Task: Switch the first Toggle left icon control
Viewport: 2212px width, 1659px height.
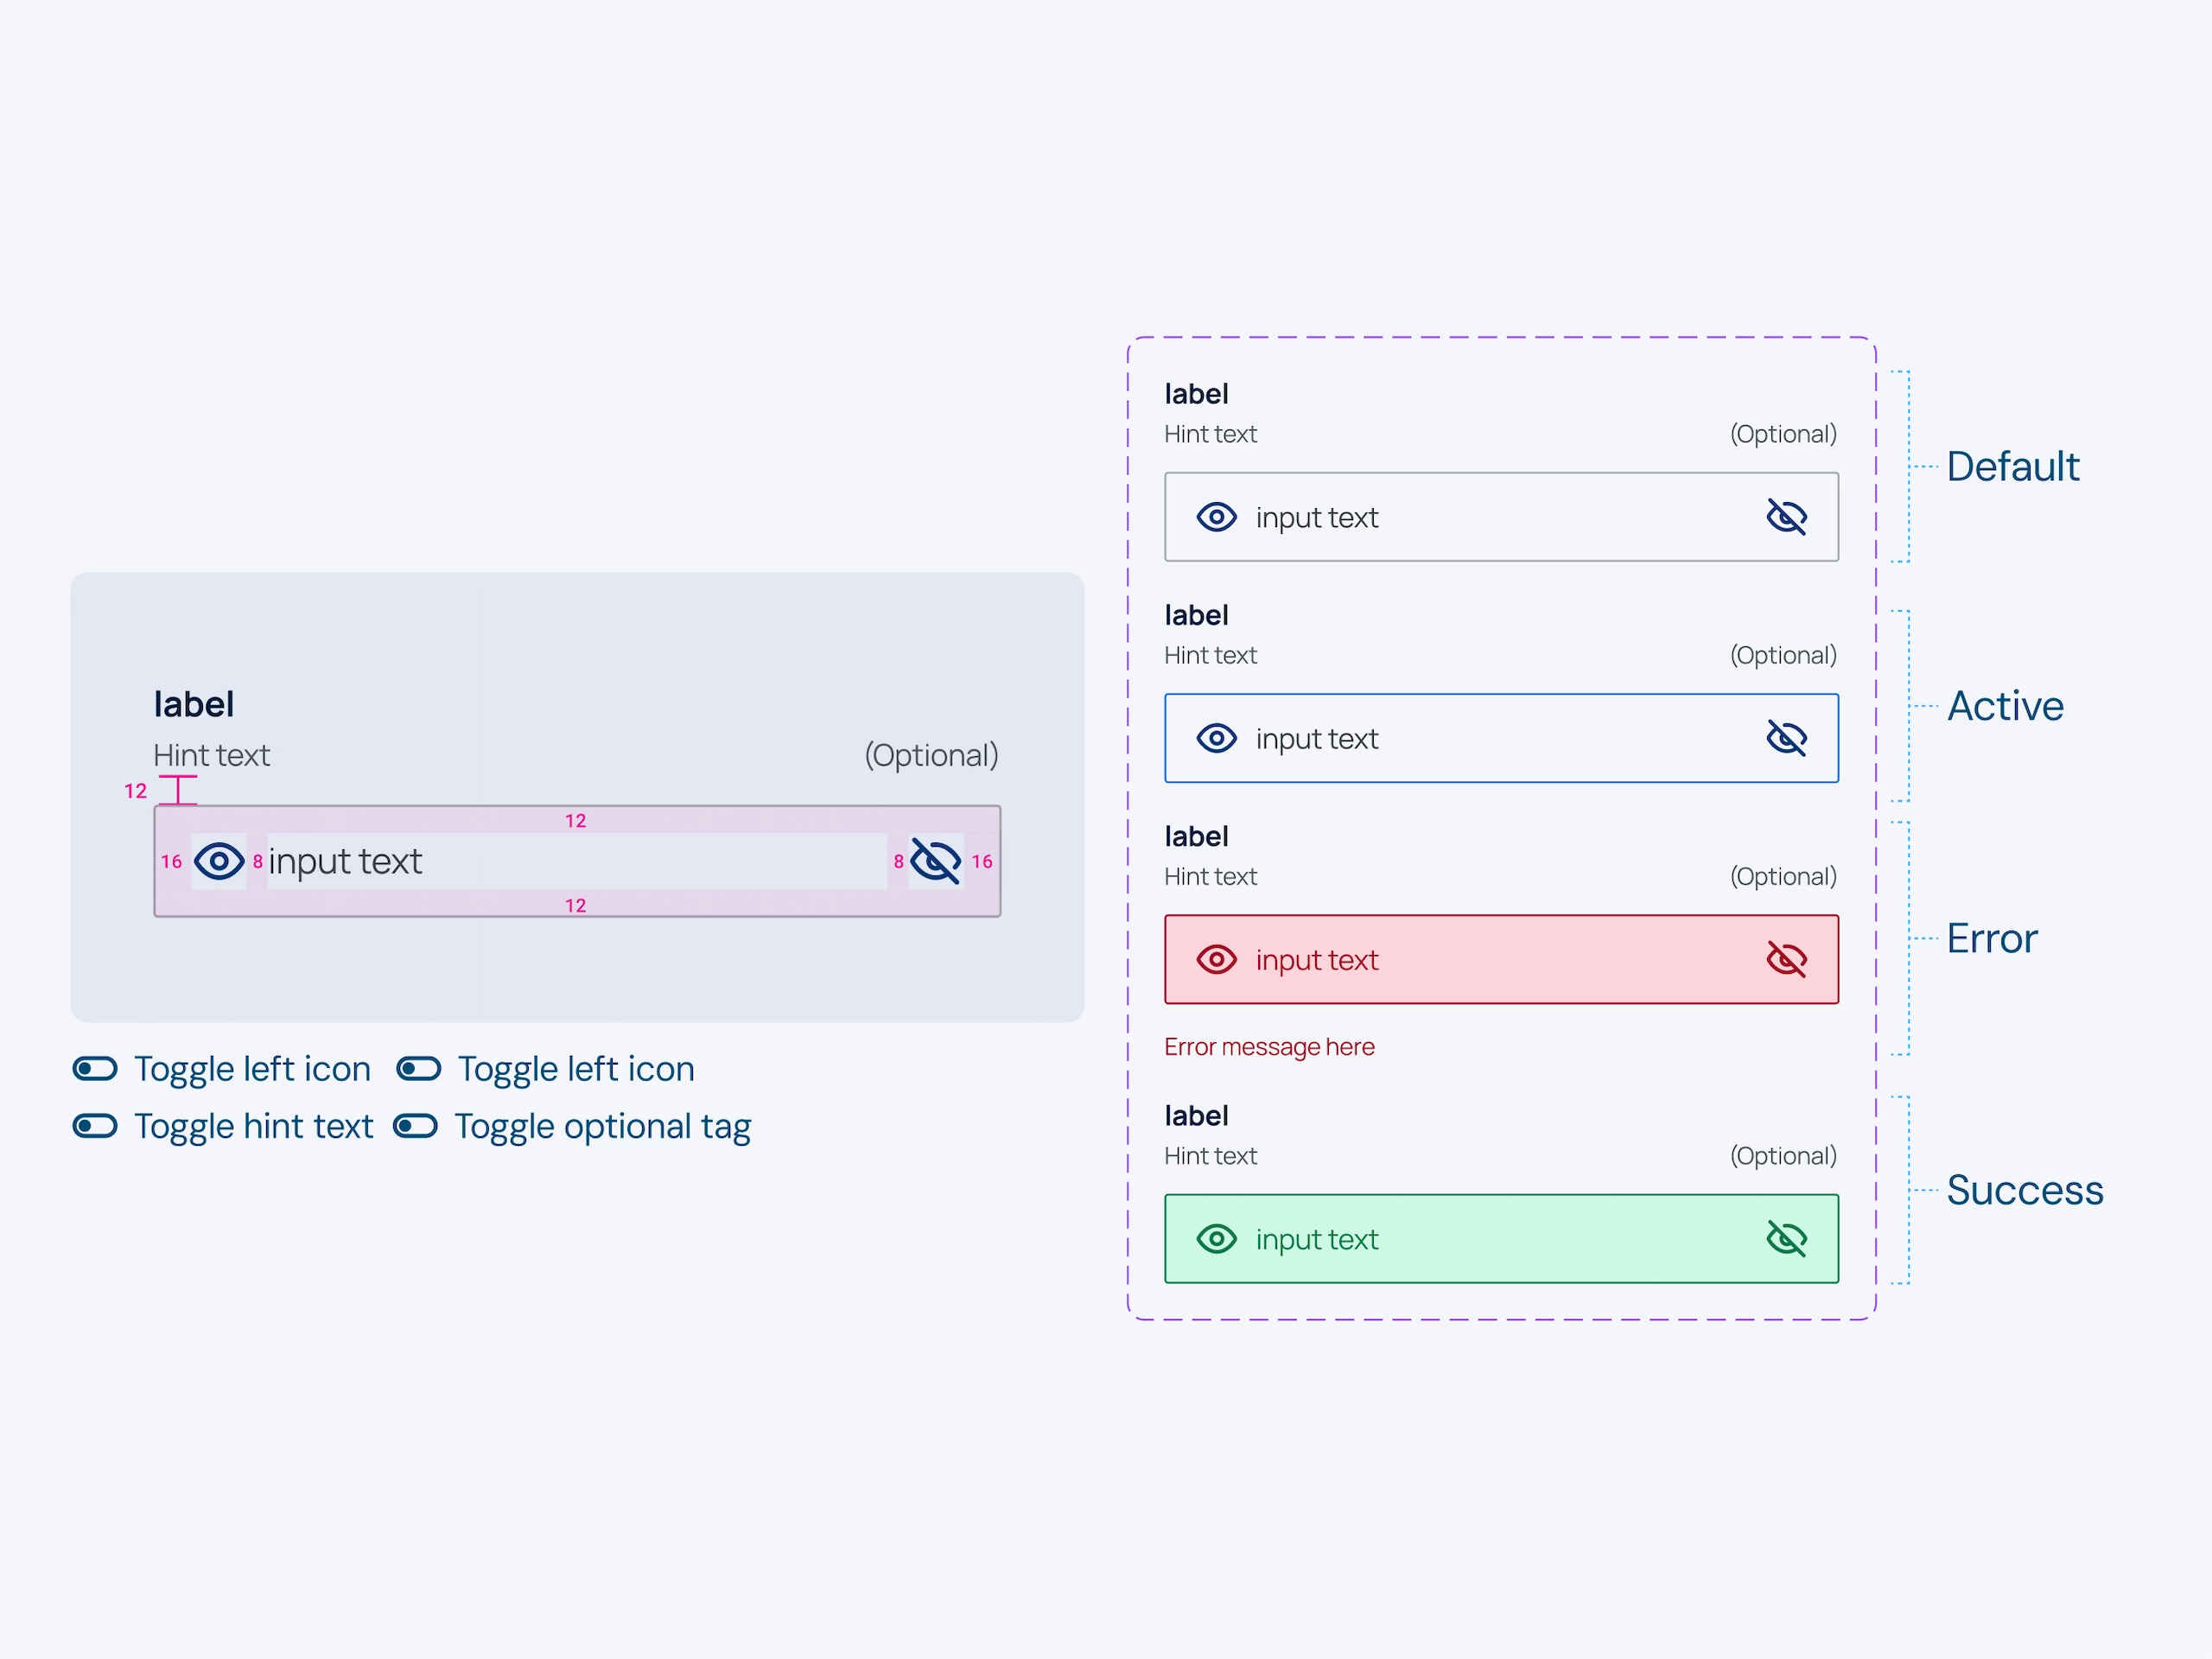Action: (x=95, y=1069)
